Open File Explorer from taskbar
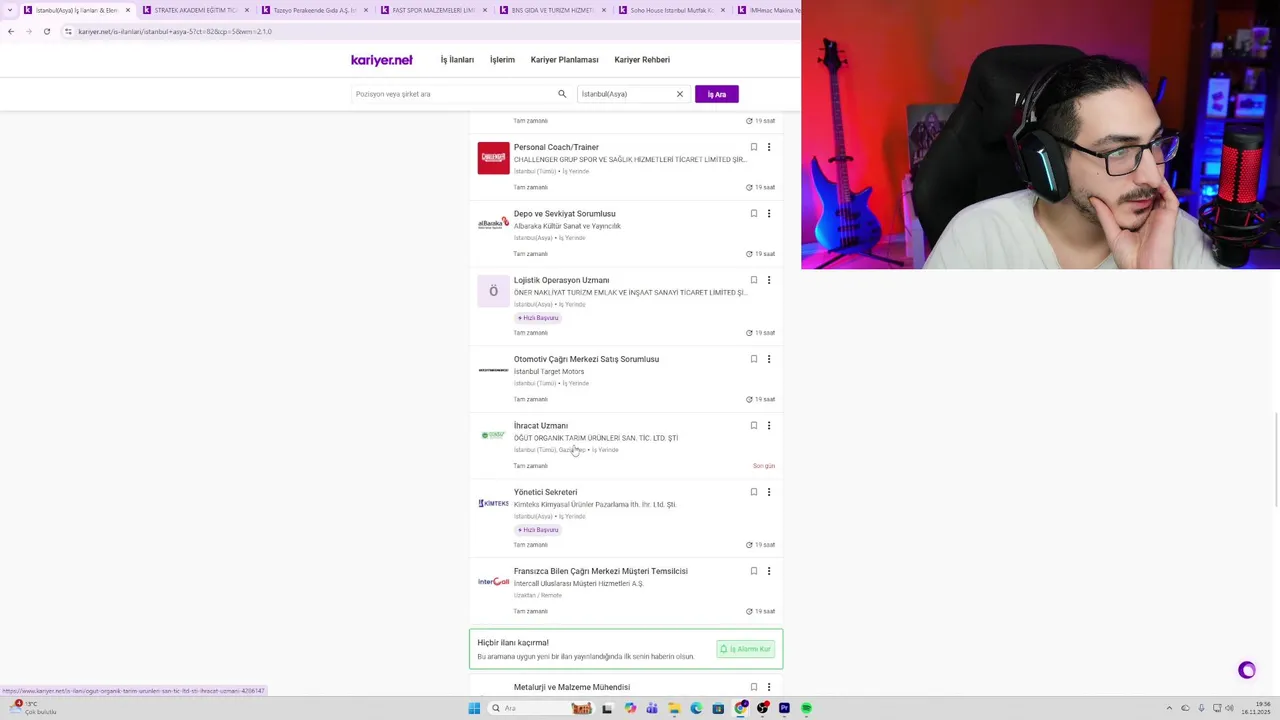The height and width of the screenshot is (720, 1280). tap(674, 708)
